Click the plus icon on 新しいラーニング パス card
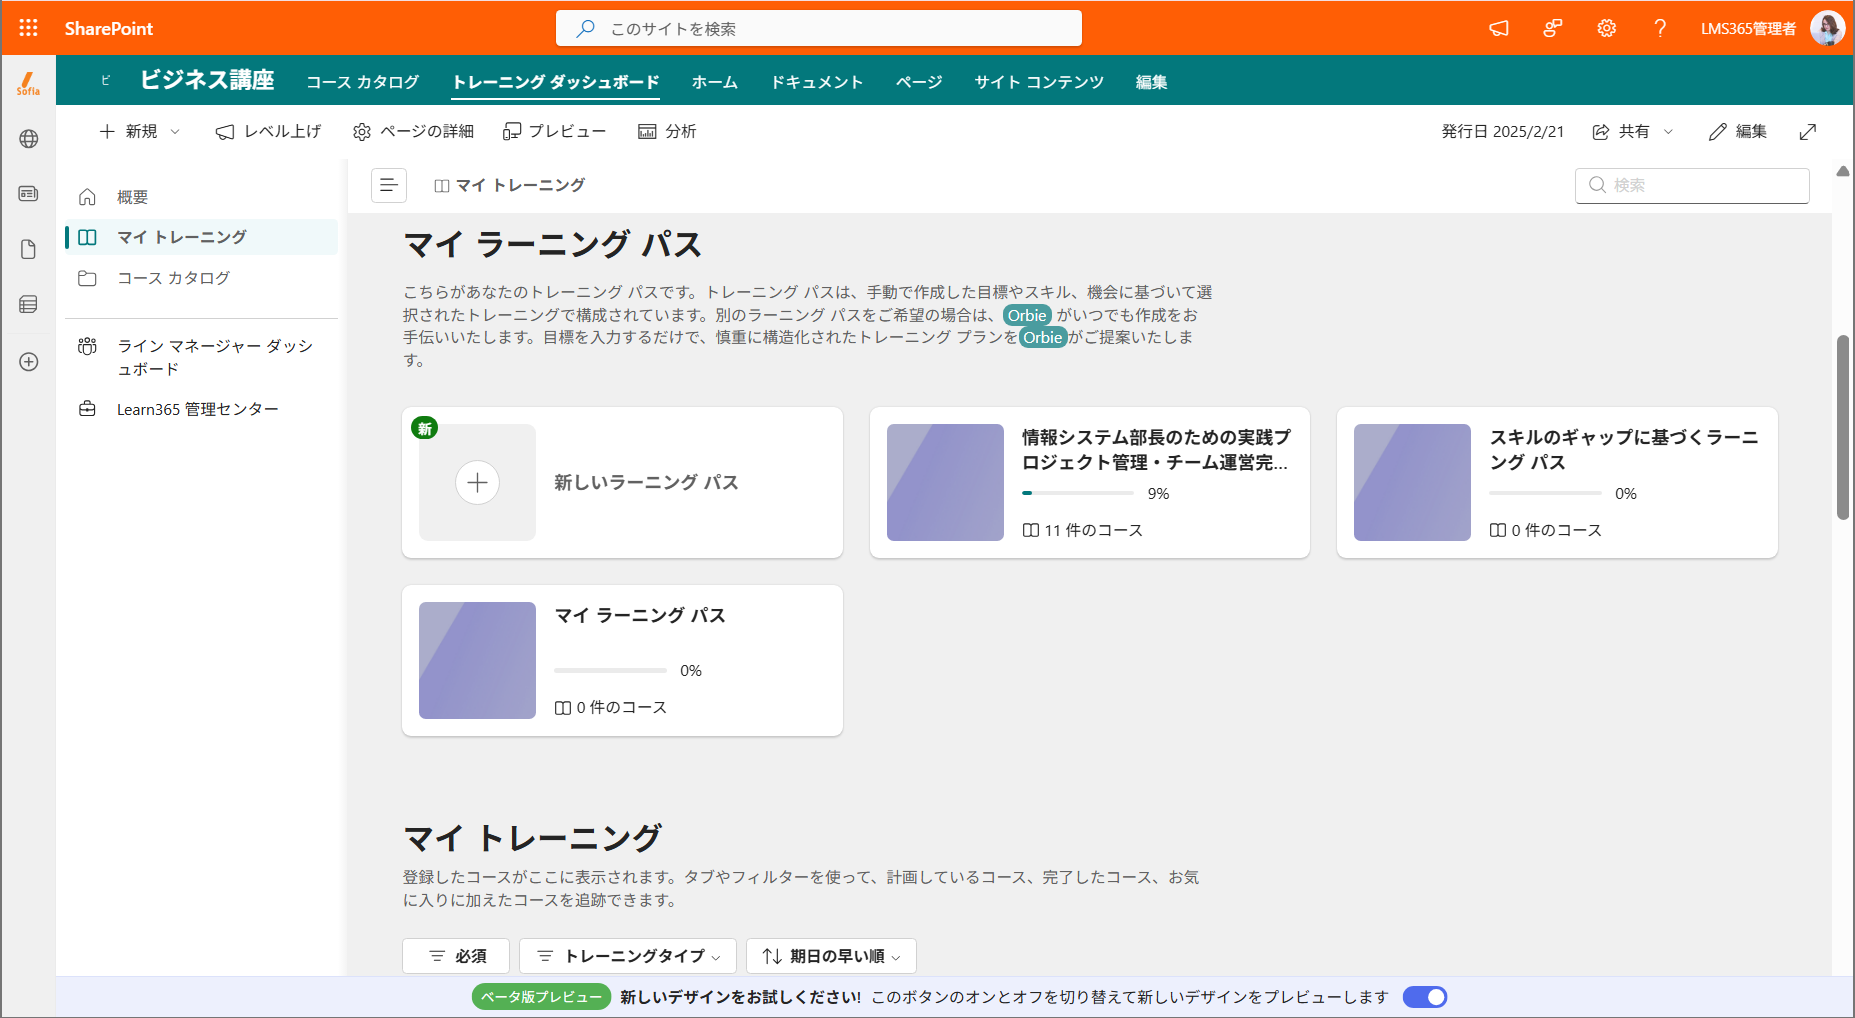This screenshot has height=1018, width=1855. pos(477,483)
